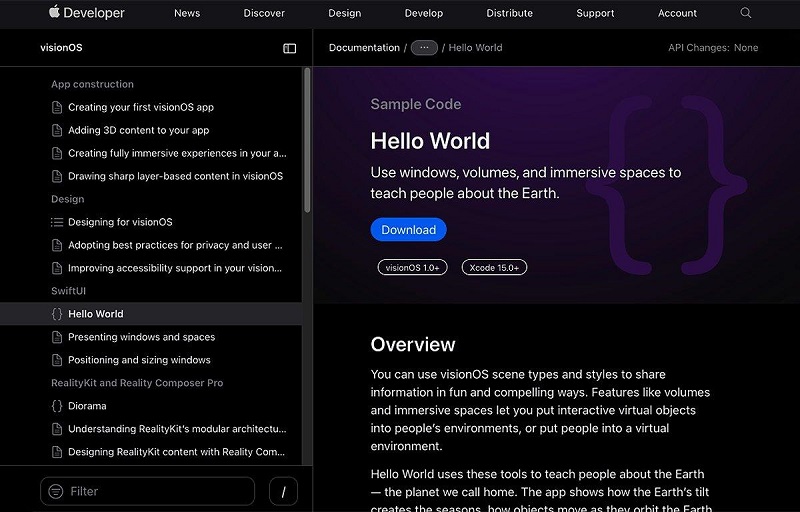The image size is (800, 512).
Task: Open the Discover menu
Action: coord(264,13)
